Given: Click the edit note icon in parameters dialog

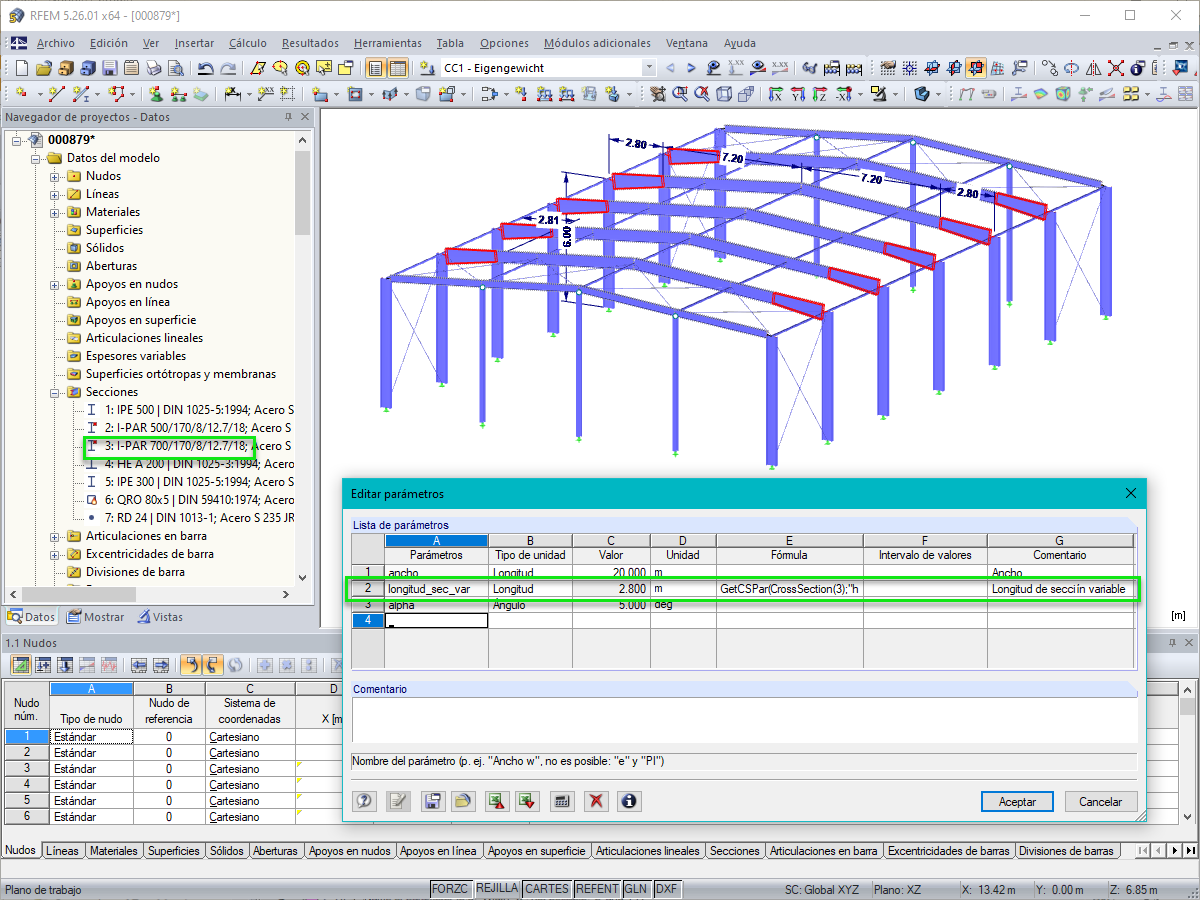Looking at the screenshot, I should (398, 801).
